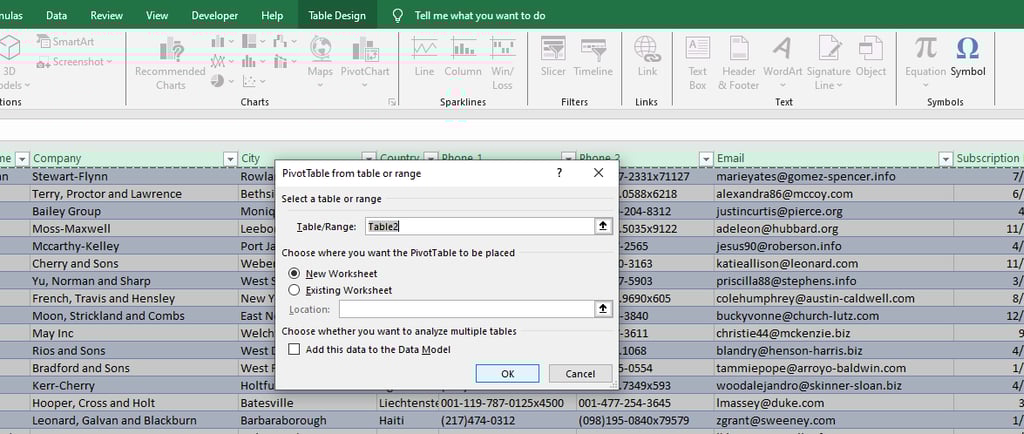1024x434 pixels.
Task: Cancel the PivotTable dialog
Action: [580, 373]
